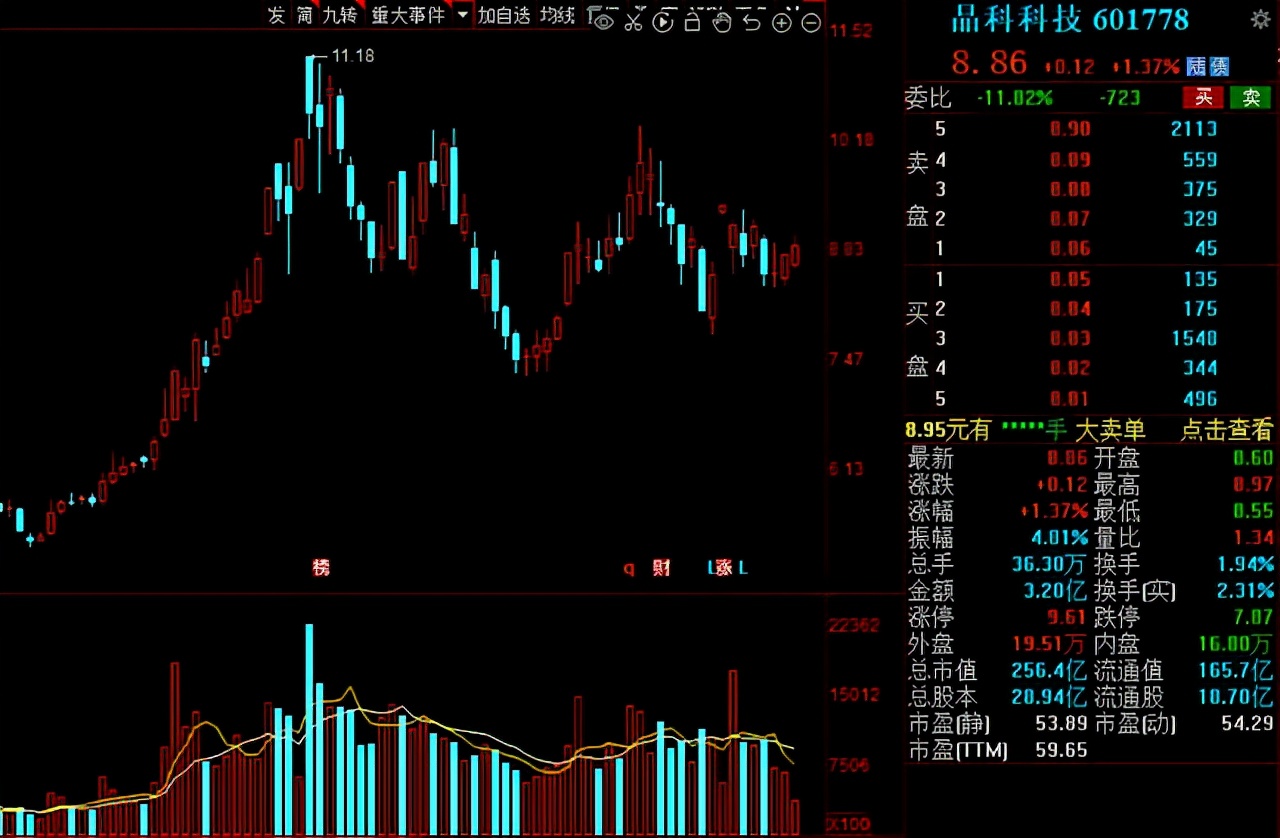Open the settings gear beside stock code
The image size is (1280, 838).
[x=1260, y=19]
